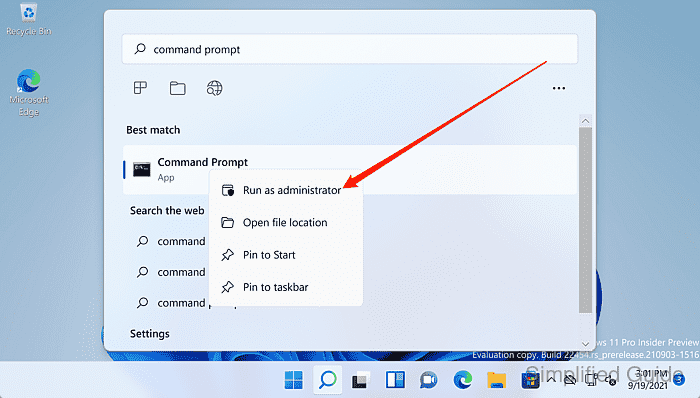Open Chat from the taskbar

pyautogui.click(x=429, y=380)
